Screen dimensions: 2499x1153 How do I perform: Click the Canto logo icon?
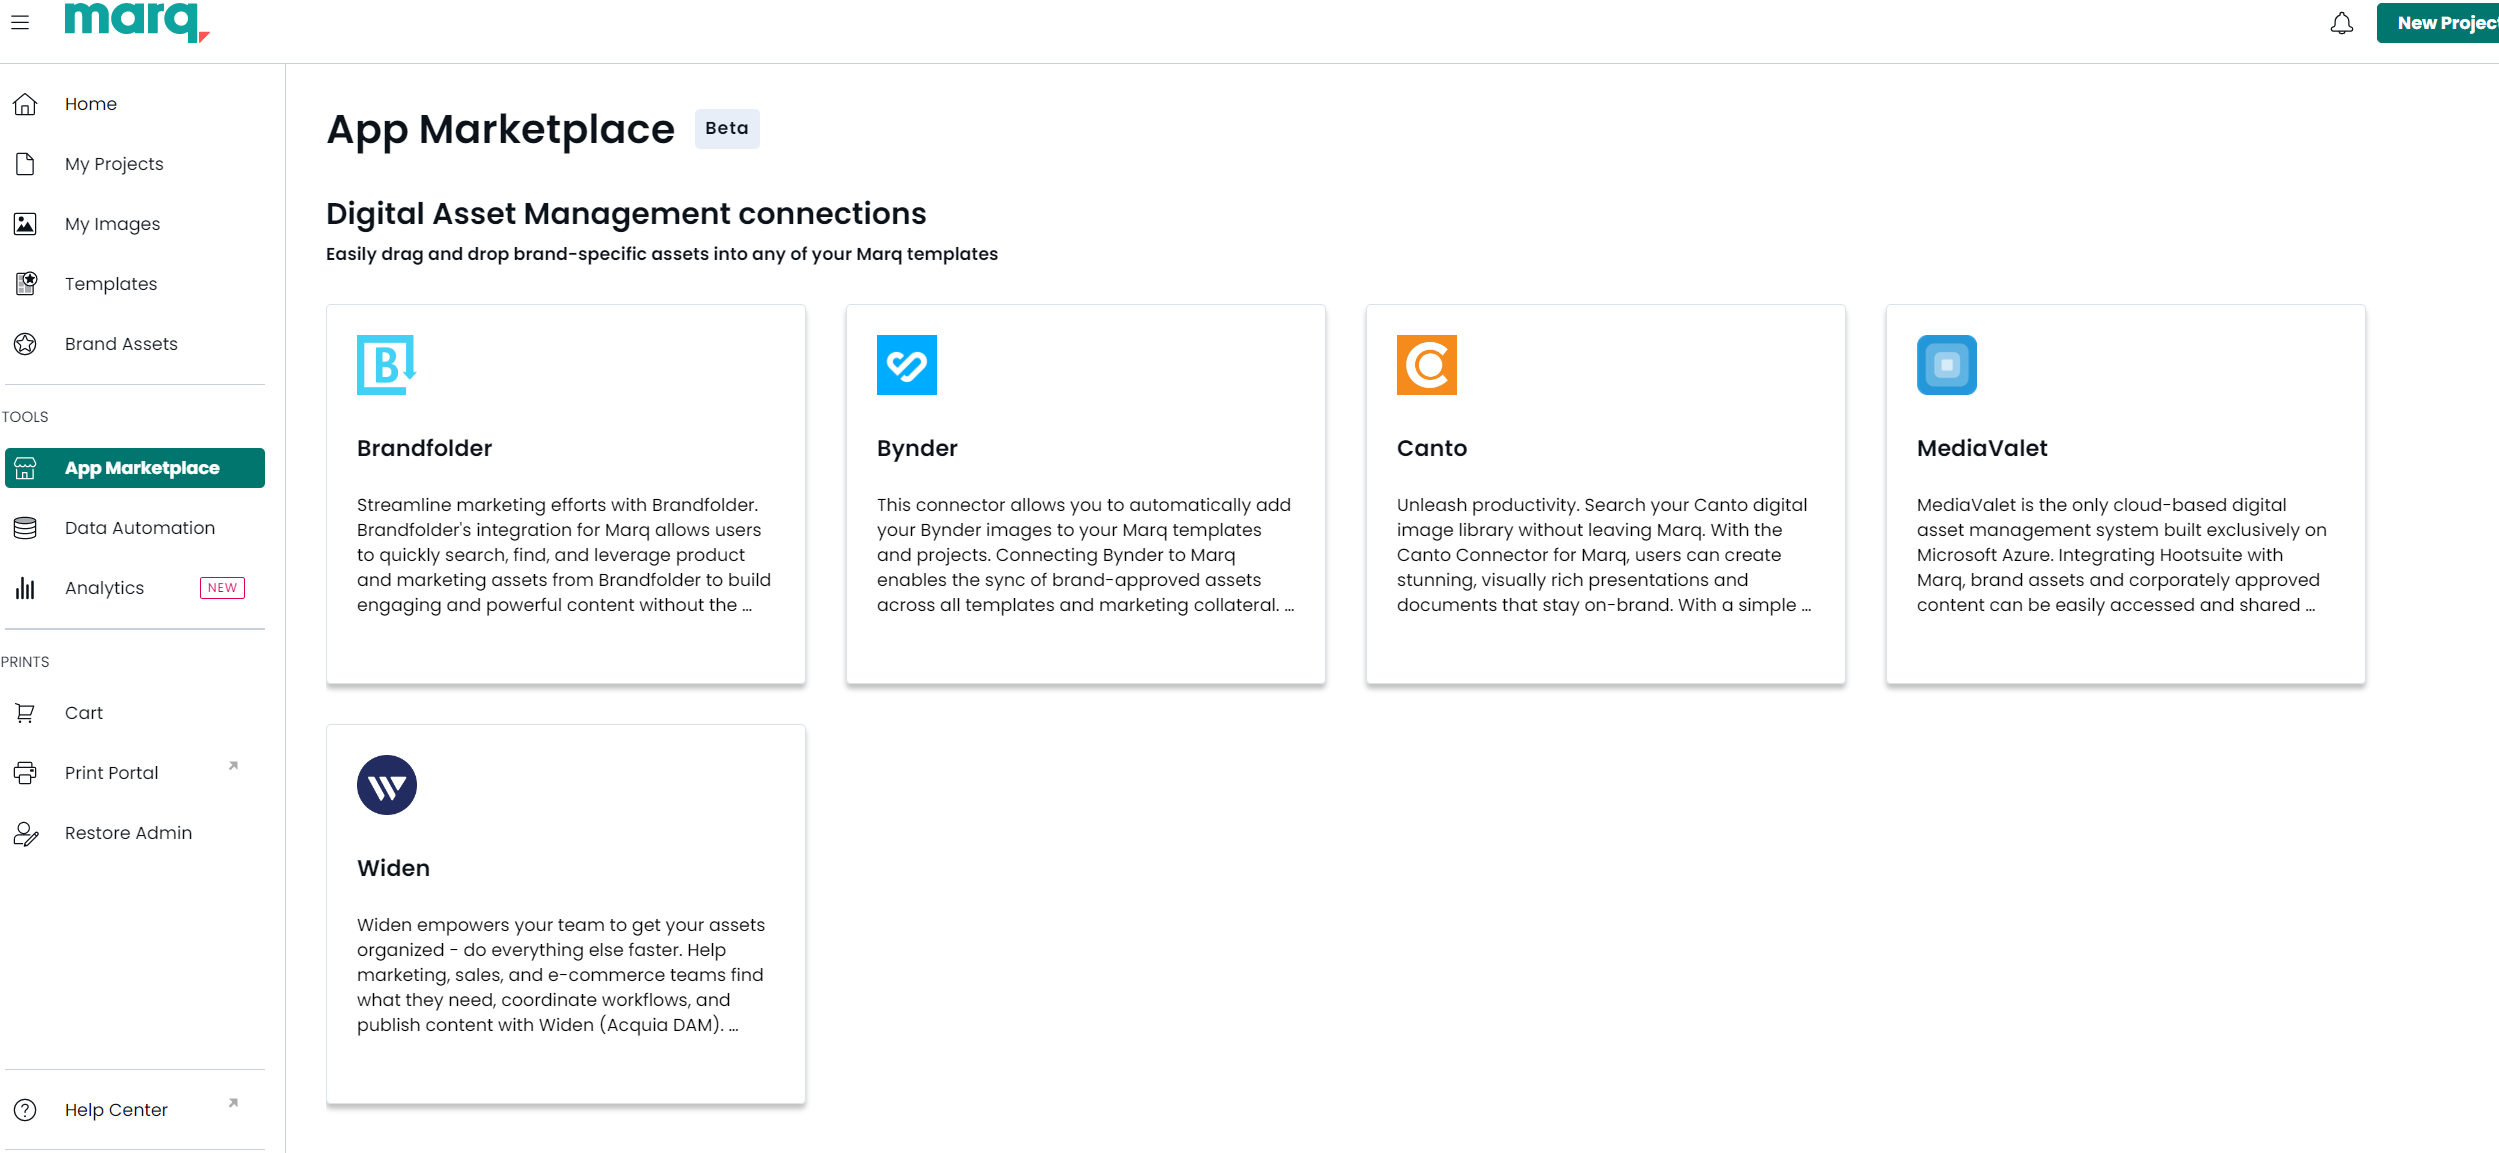[x=1427, y=365]
